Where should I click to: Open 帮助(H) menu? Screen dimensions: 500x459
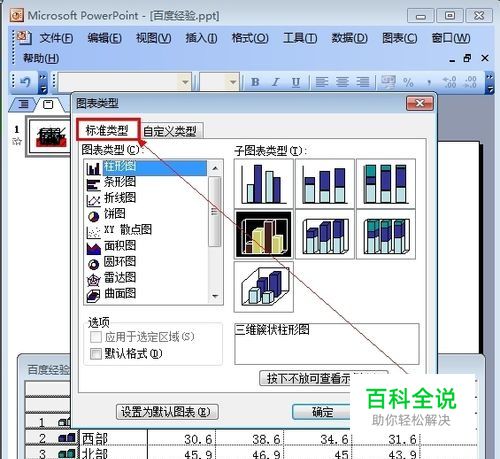click(x=41, y=59)
